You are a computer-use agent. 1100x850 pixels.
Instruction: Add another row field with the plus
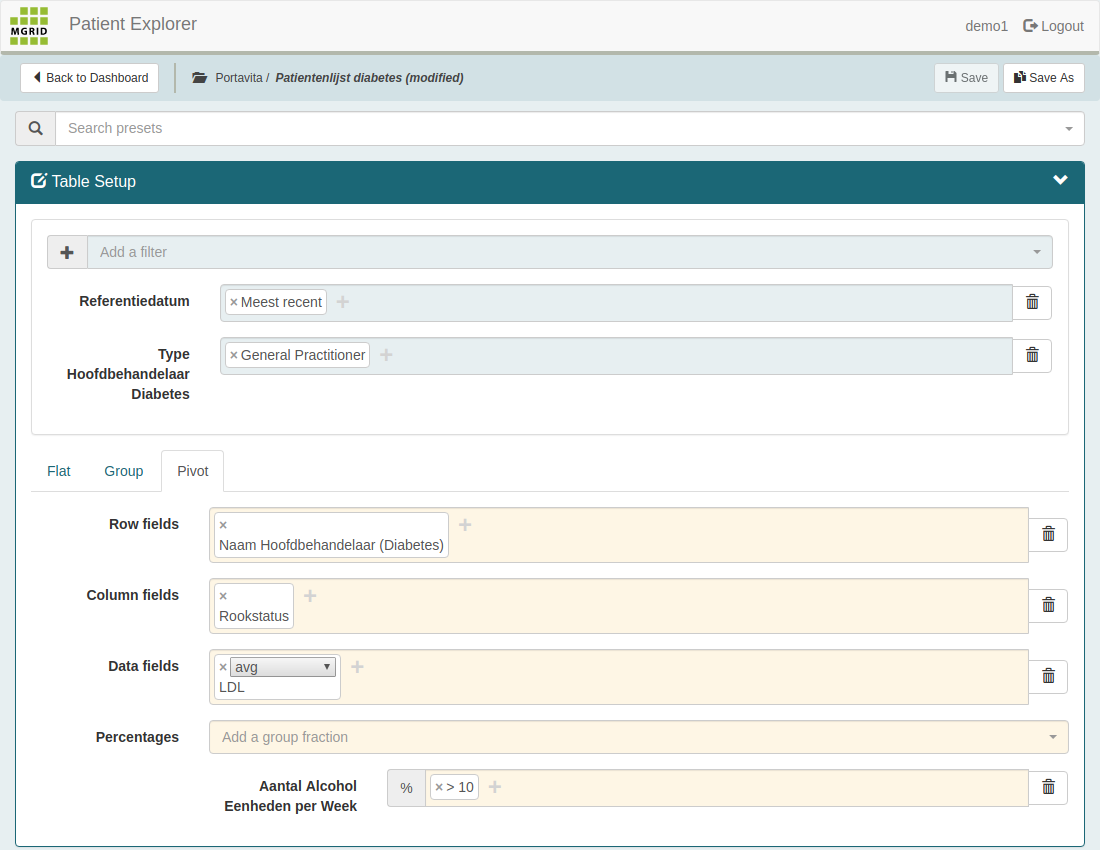point(464,525)
